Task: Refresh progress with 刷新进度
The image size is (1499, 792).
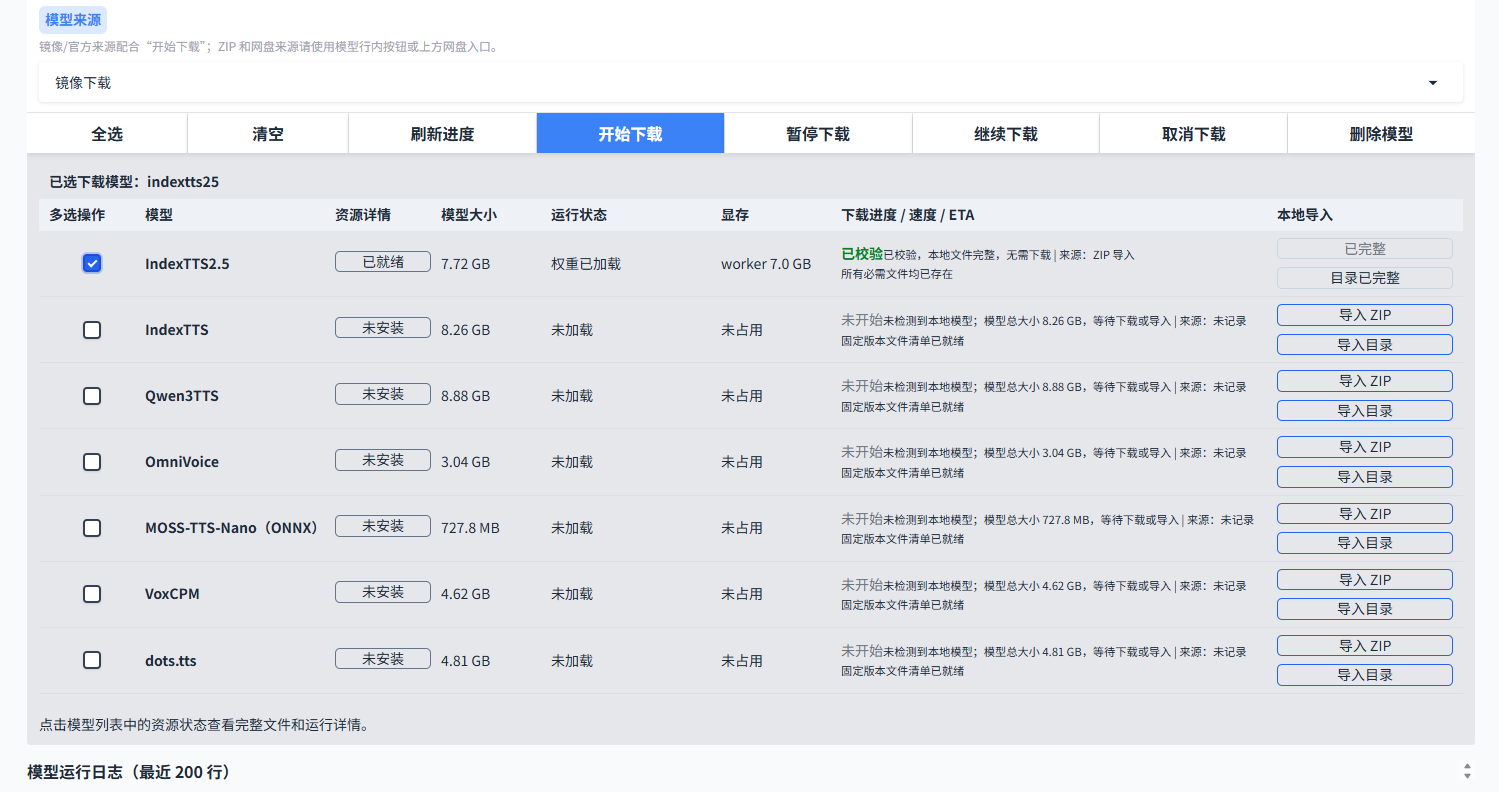Action: pos(442,133)
